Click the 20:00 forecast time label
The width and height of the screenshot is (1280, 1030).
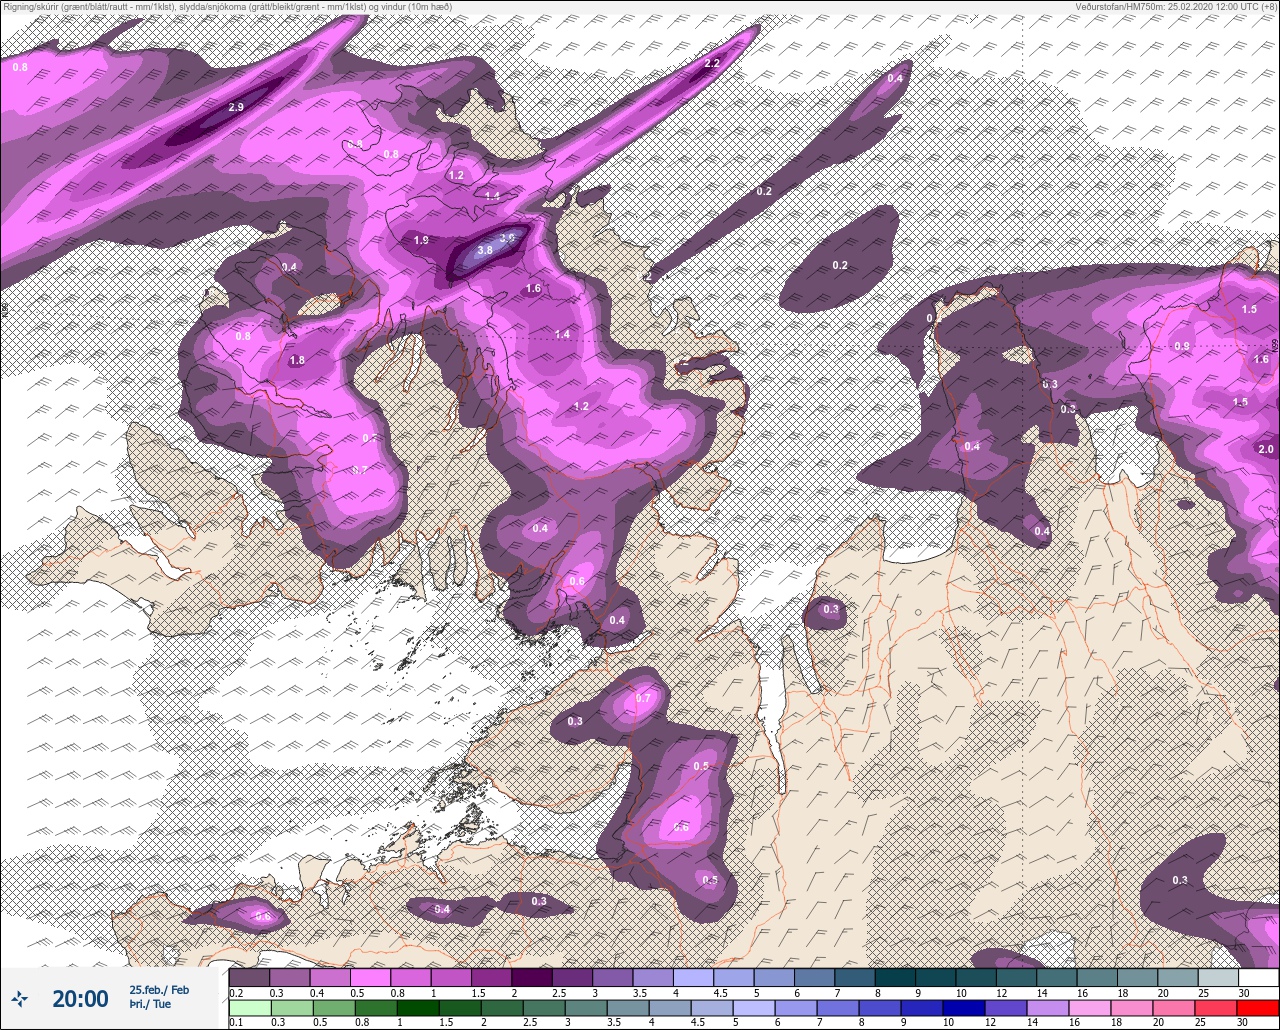pos(80,998)
